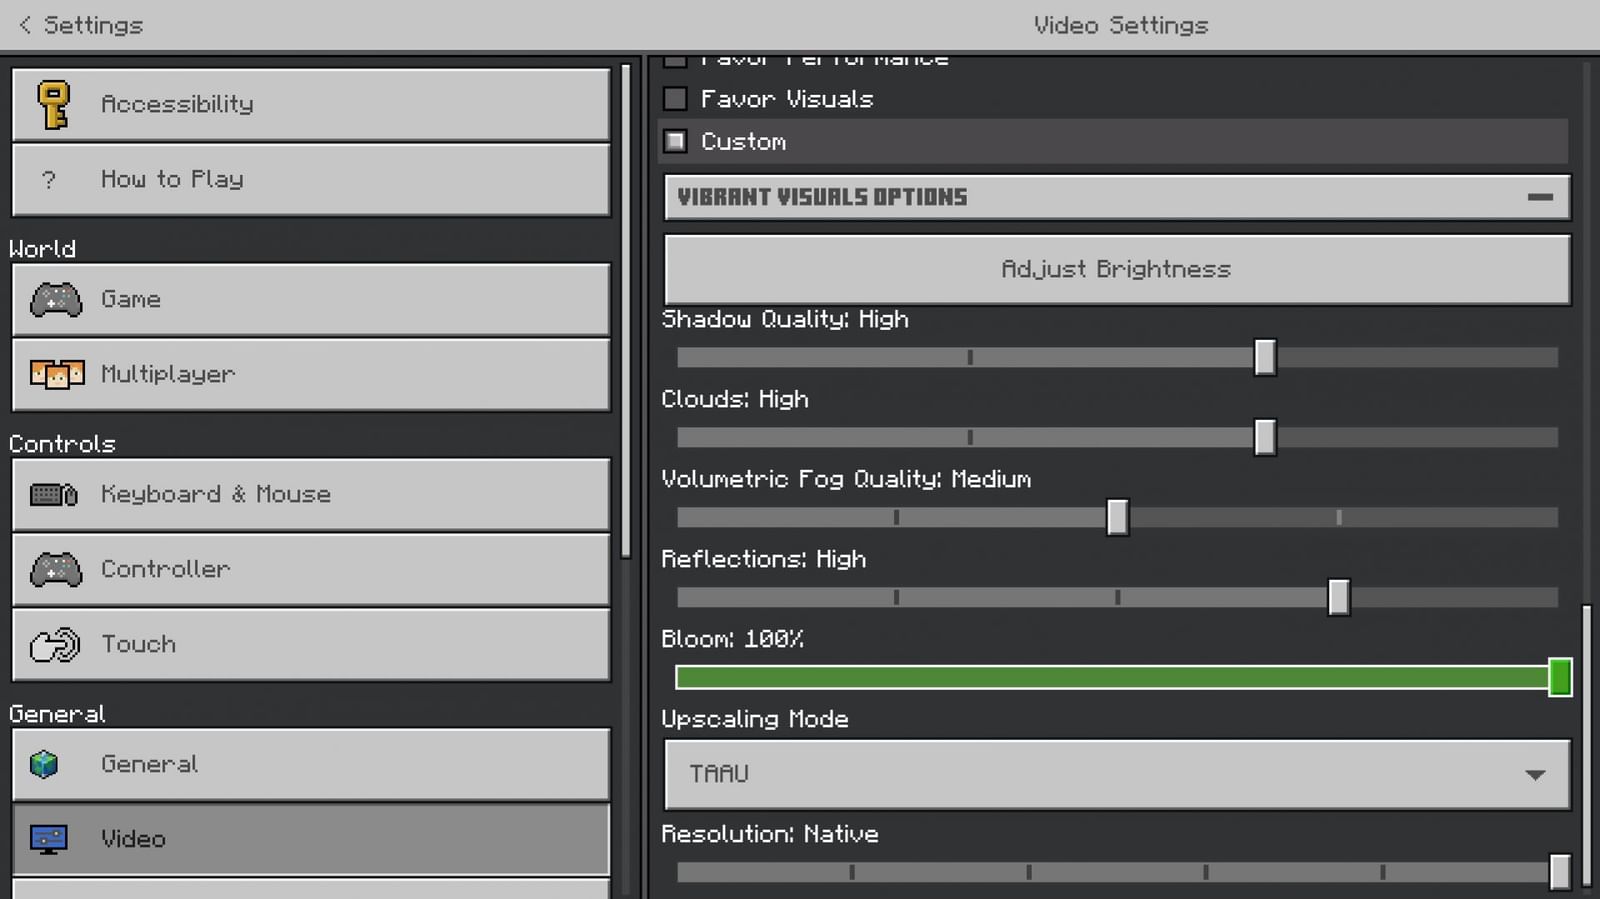Click the left sidebar scrollbar
The image size is (1600, 899).
pos(626,310)
